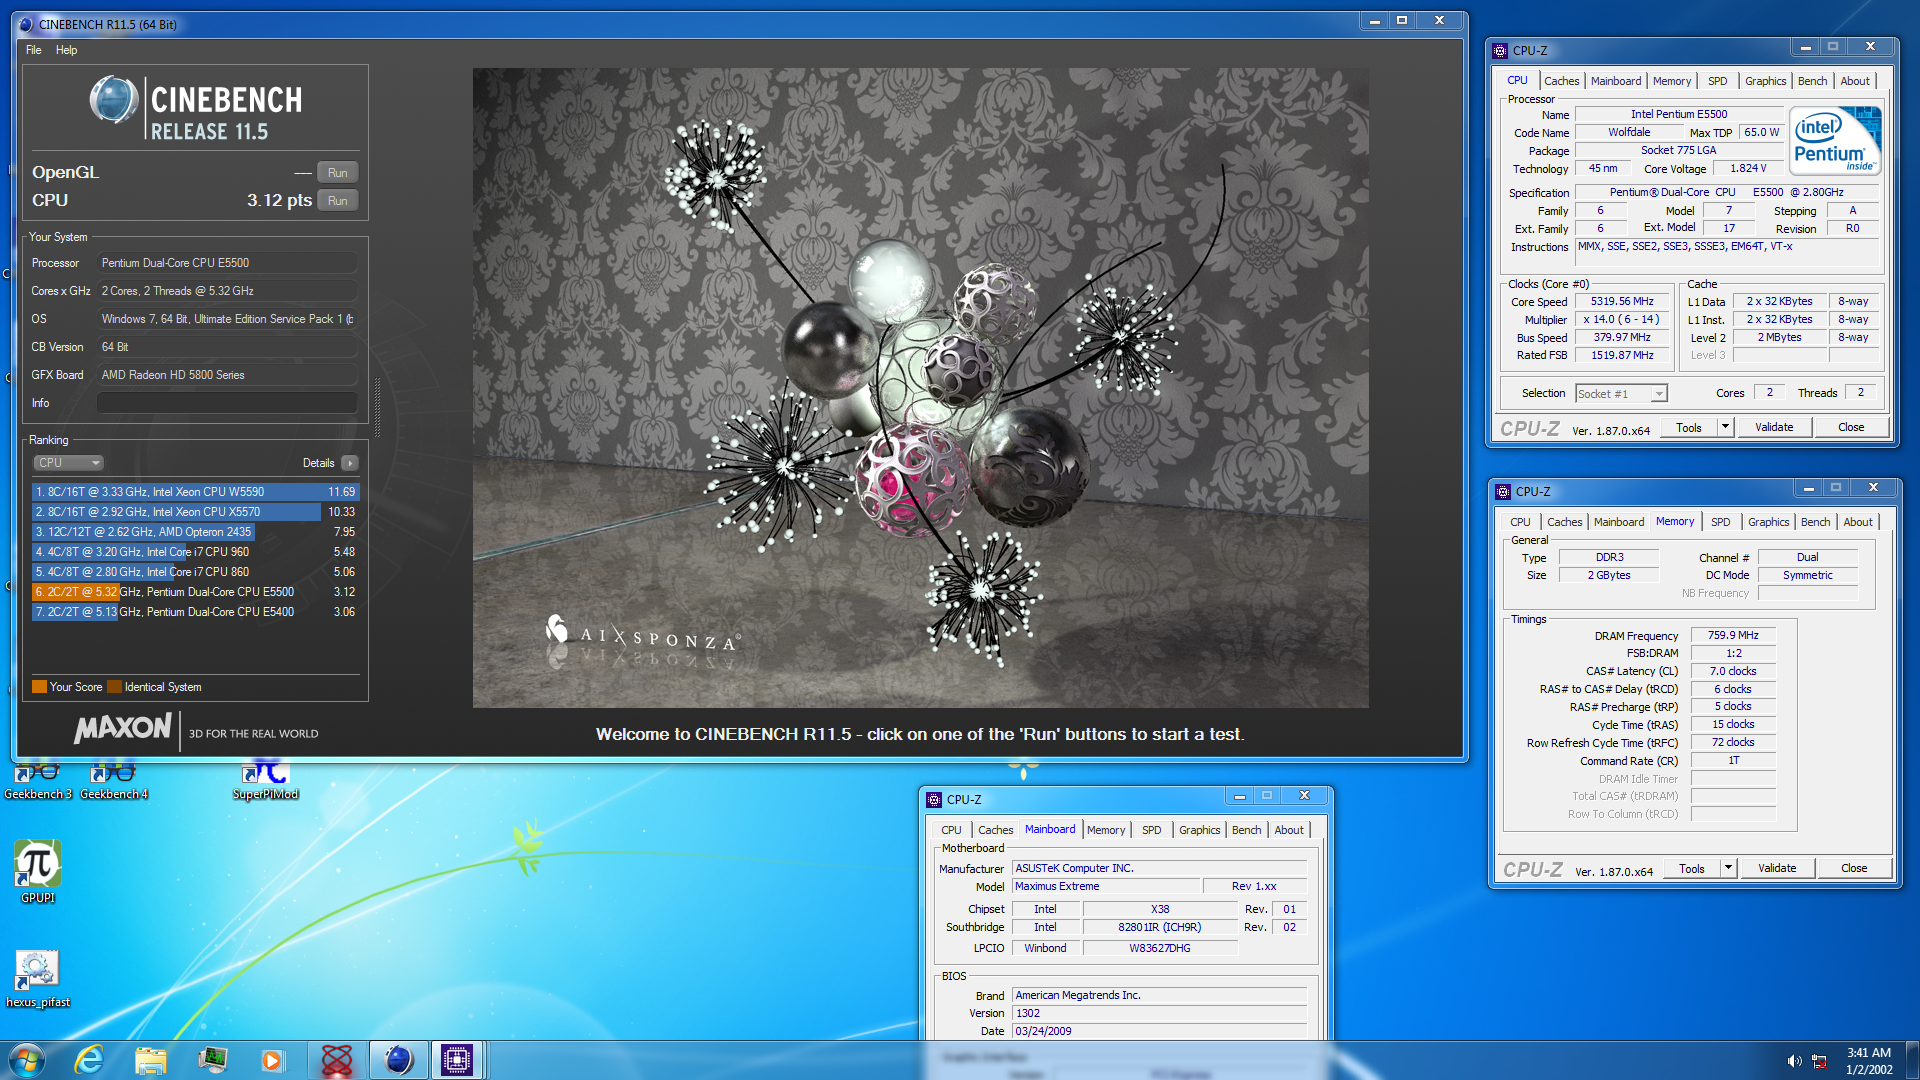The width and height of the screenshot is (1920, 1080).
Task: Open the Windows Start menu orb
Action: (x=27, y=1060)
